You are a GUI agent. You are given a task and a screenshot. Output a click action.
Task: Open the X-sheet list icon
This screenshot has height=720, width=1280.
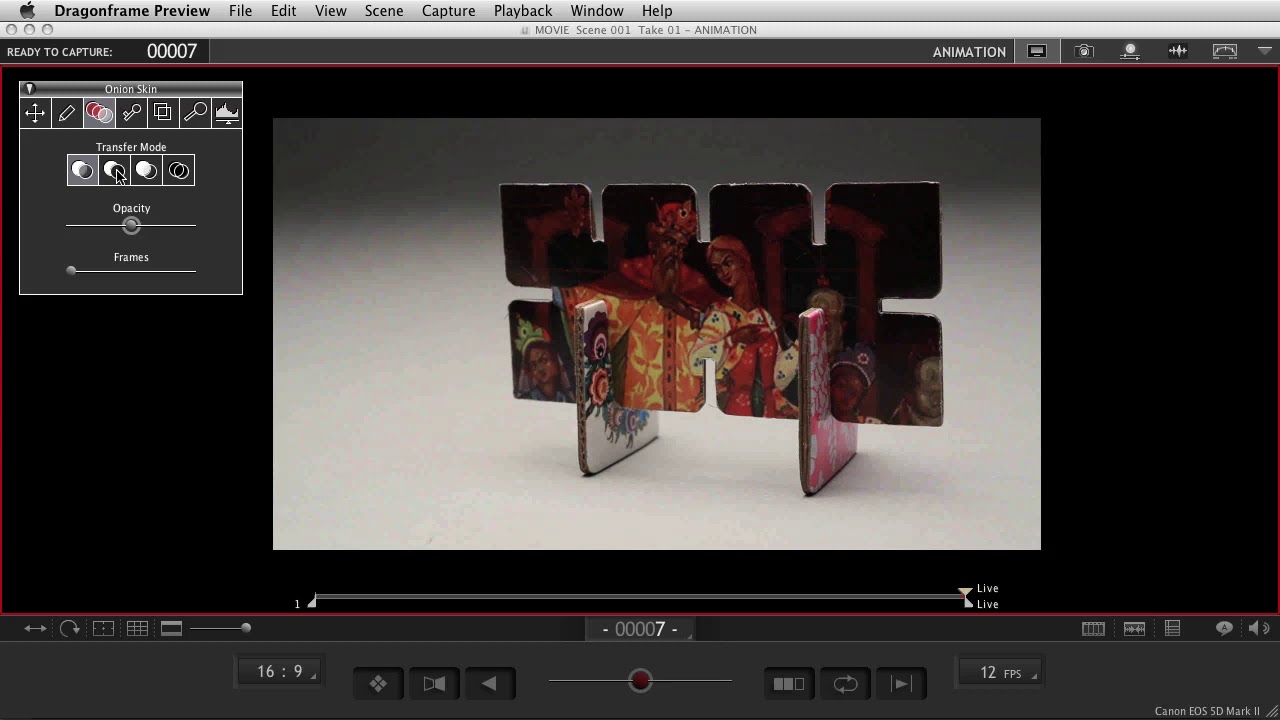(1172, 628)
